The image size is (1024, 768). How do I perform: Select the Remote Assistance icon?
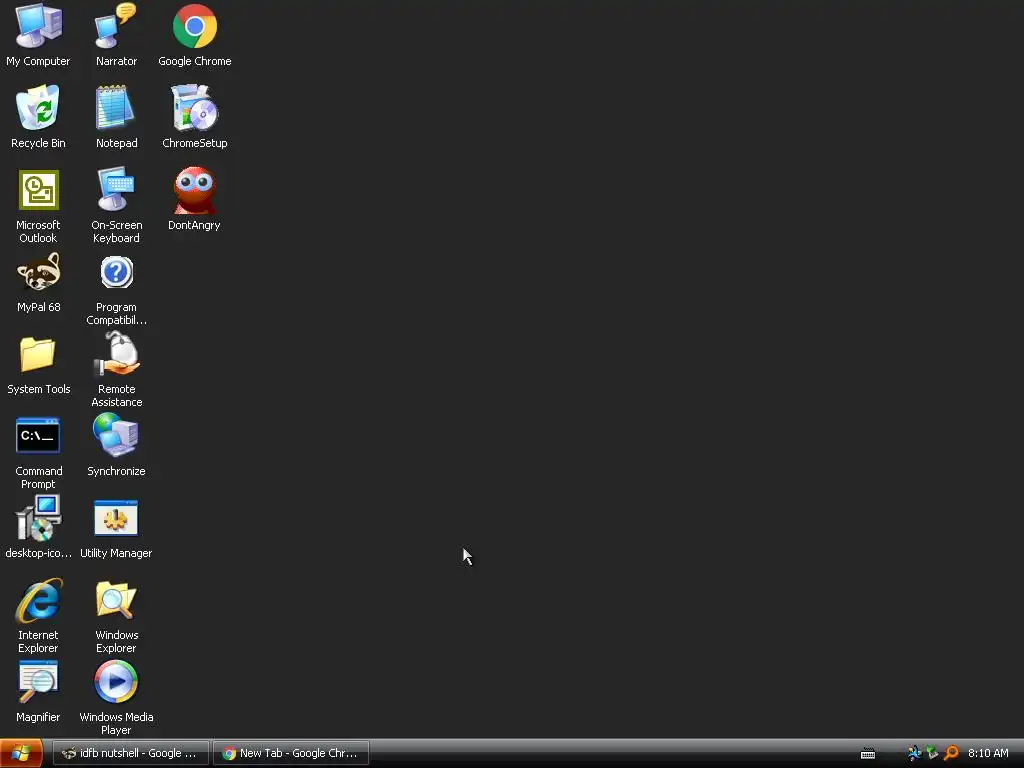[116, 354]
